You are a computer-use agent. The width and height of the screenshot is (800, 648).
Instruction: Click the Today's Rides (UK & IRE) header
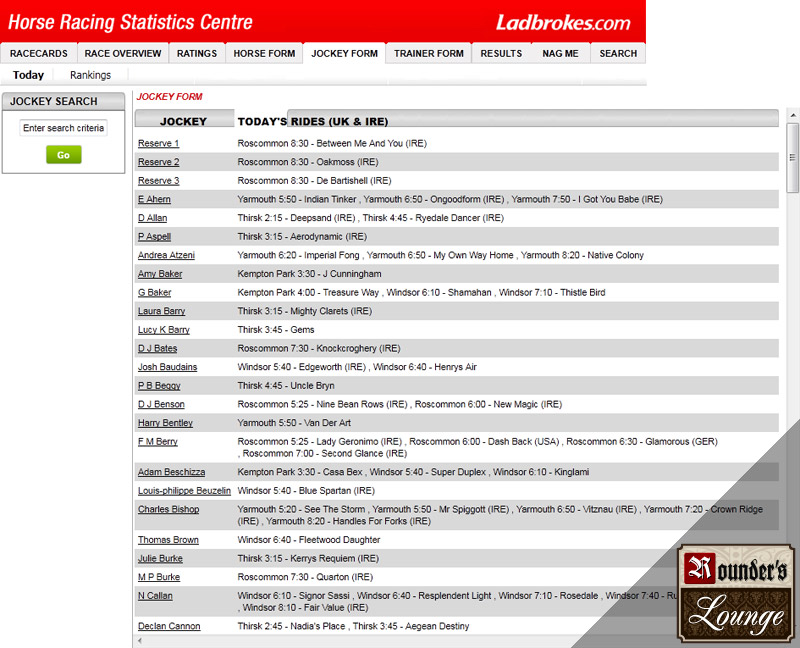coord(313,121)
